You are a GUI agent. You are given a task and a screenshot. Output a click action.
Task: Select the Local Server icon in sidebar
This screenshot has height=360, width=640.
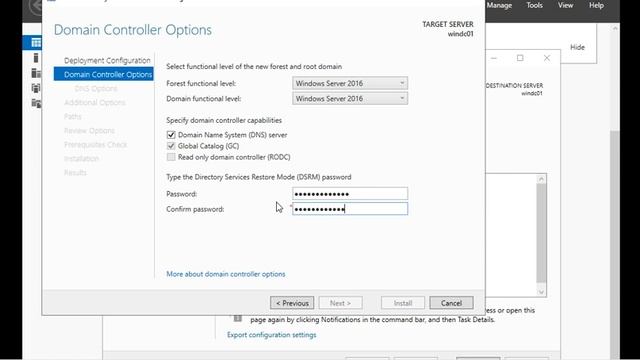[x=36, y=58]
